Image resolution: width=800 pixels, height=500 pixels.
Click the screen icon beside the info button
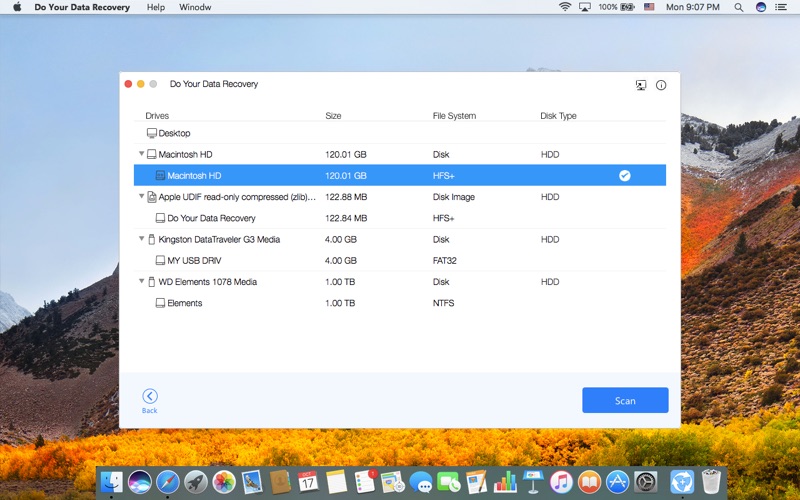[641, 85]
